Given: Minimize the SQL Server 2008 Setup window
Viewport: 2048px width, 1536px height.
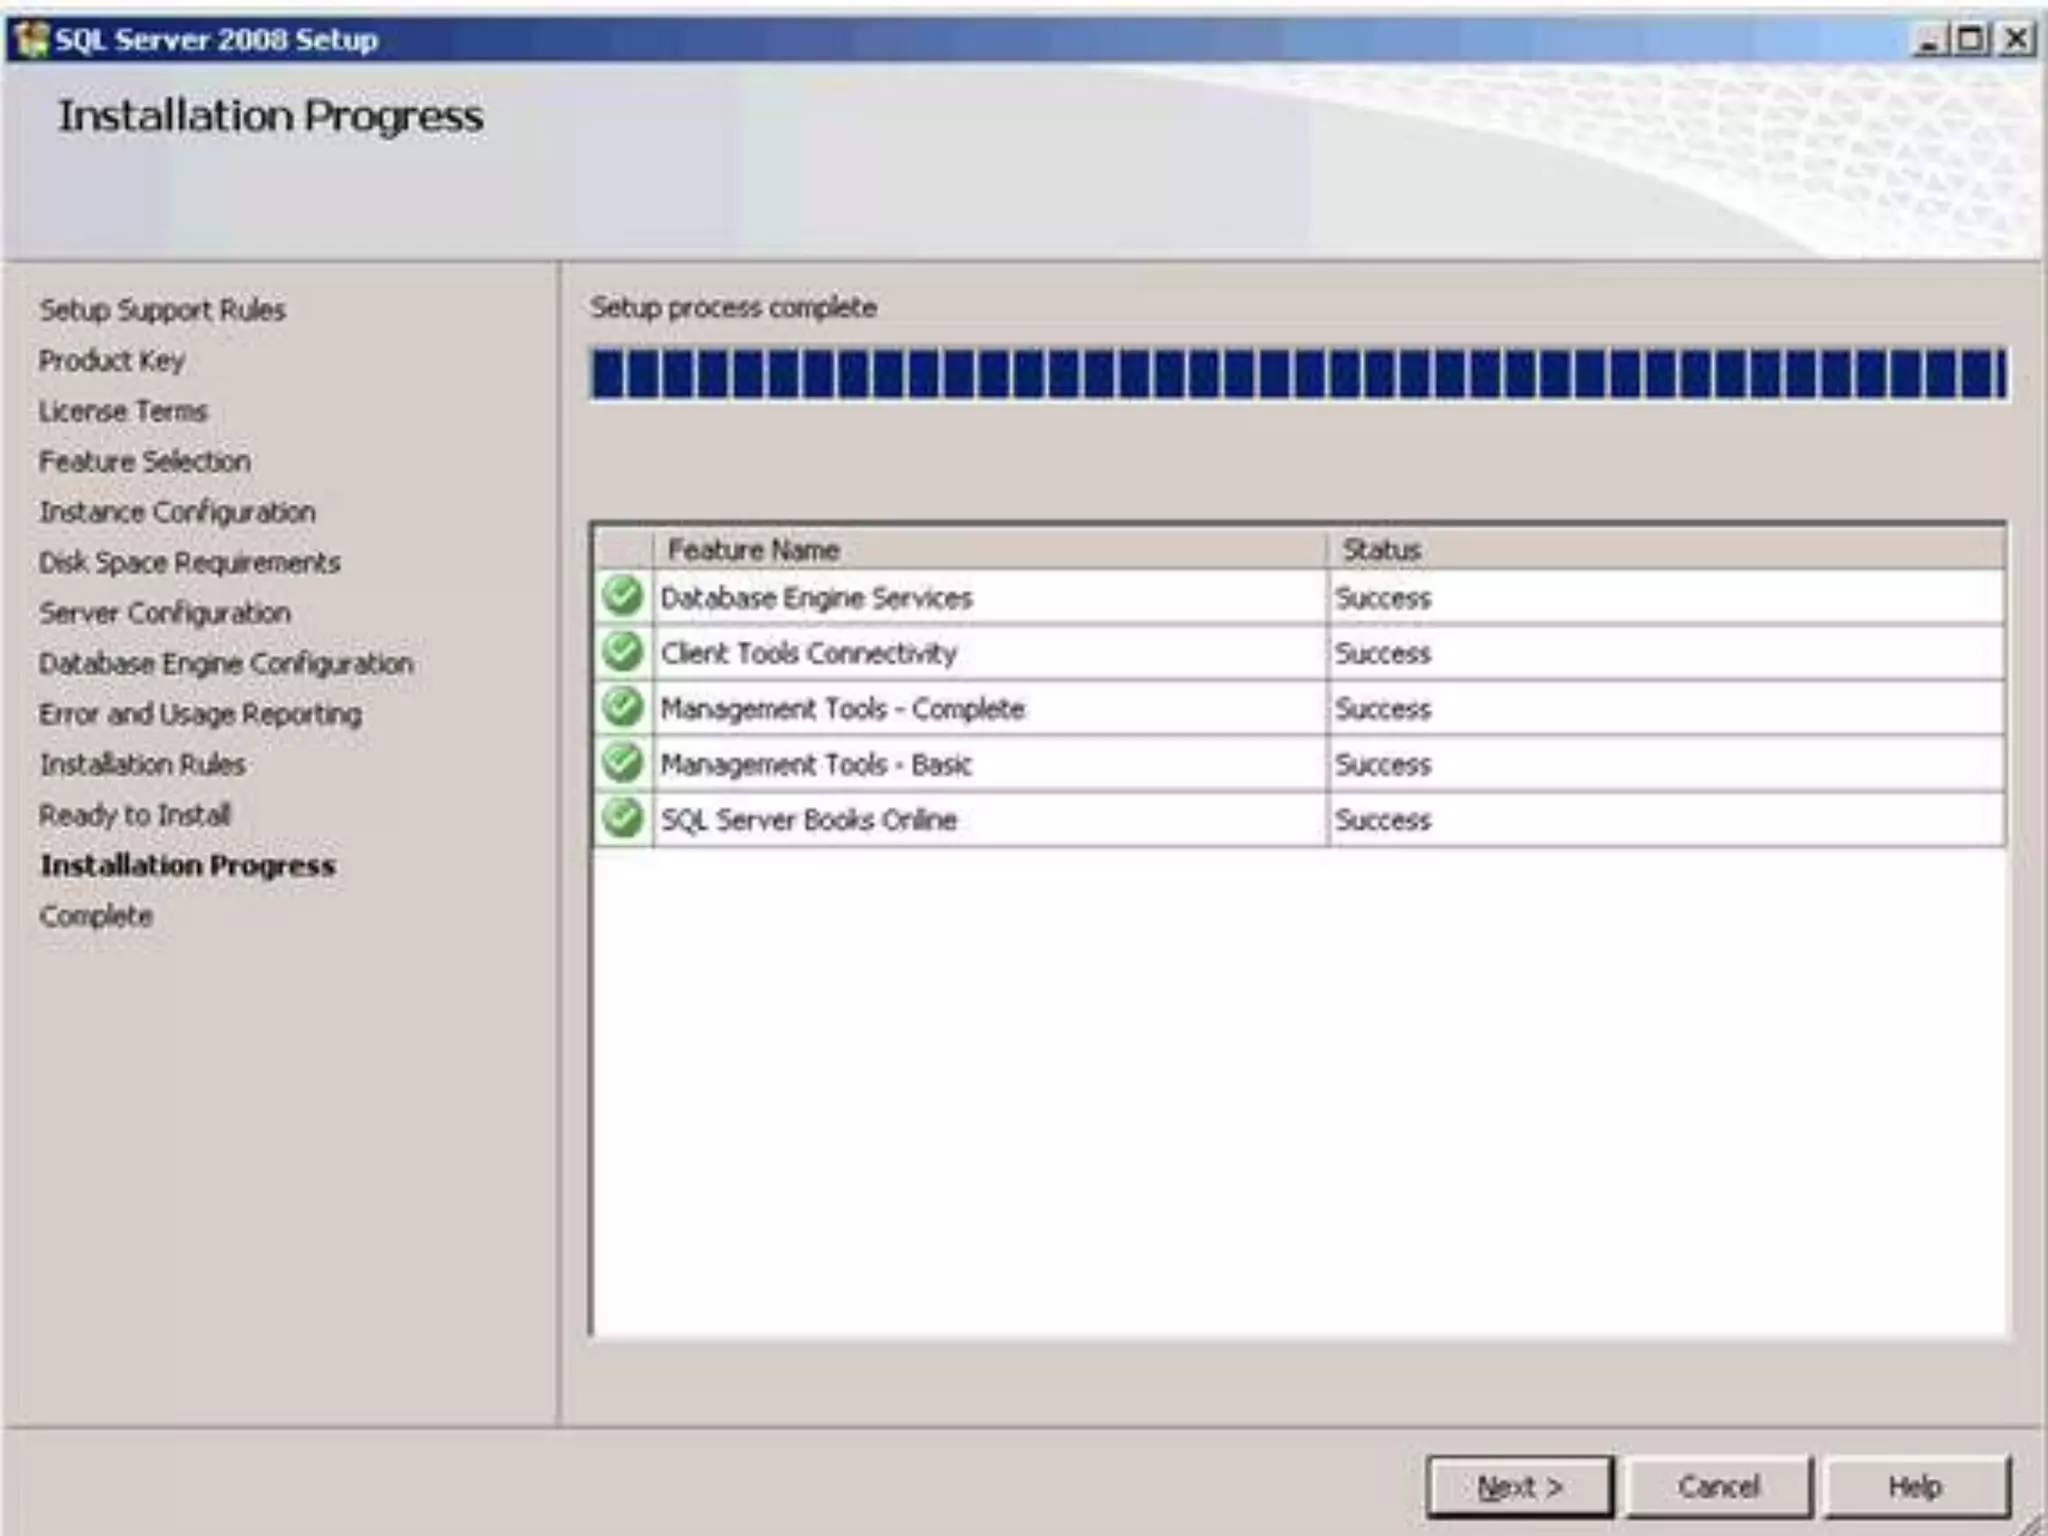Looking at the screenshot, I should (1928, 40).
